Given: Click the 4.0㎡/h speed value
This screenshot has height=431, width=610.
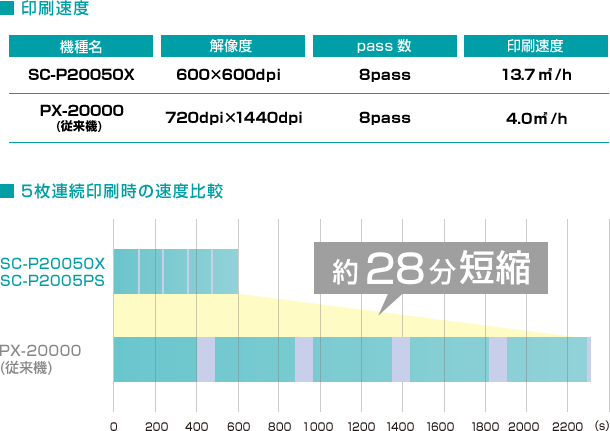Looking at the screenshot, I should [537, 118].
